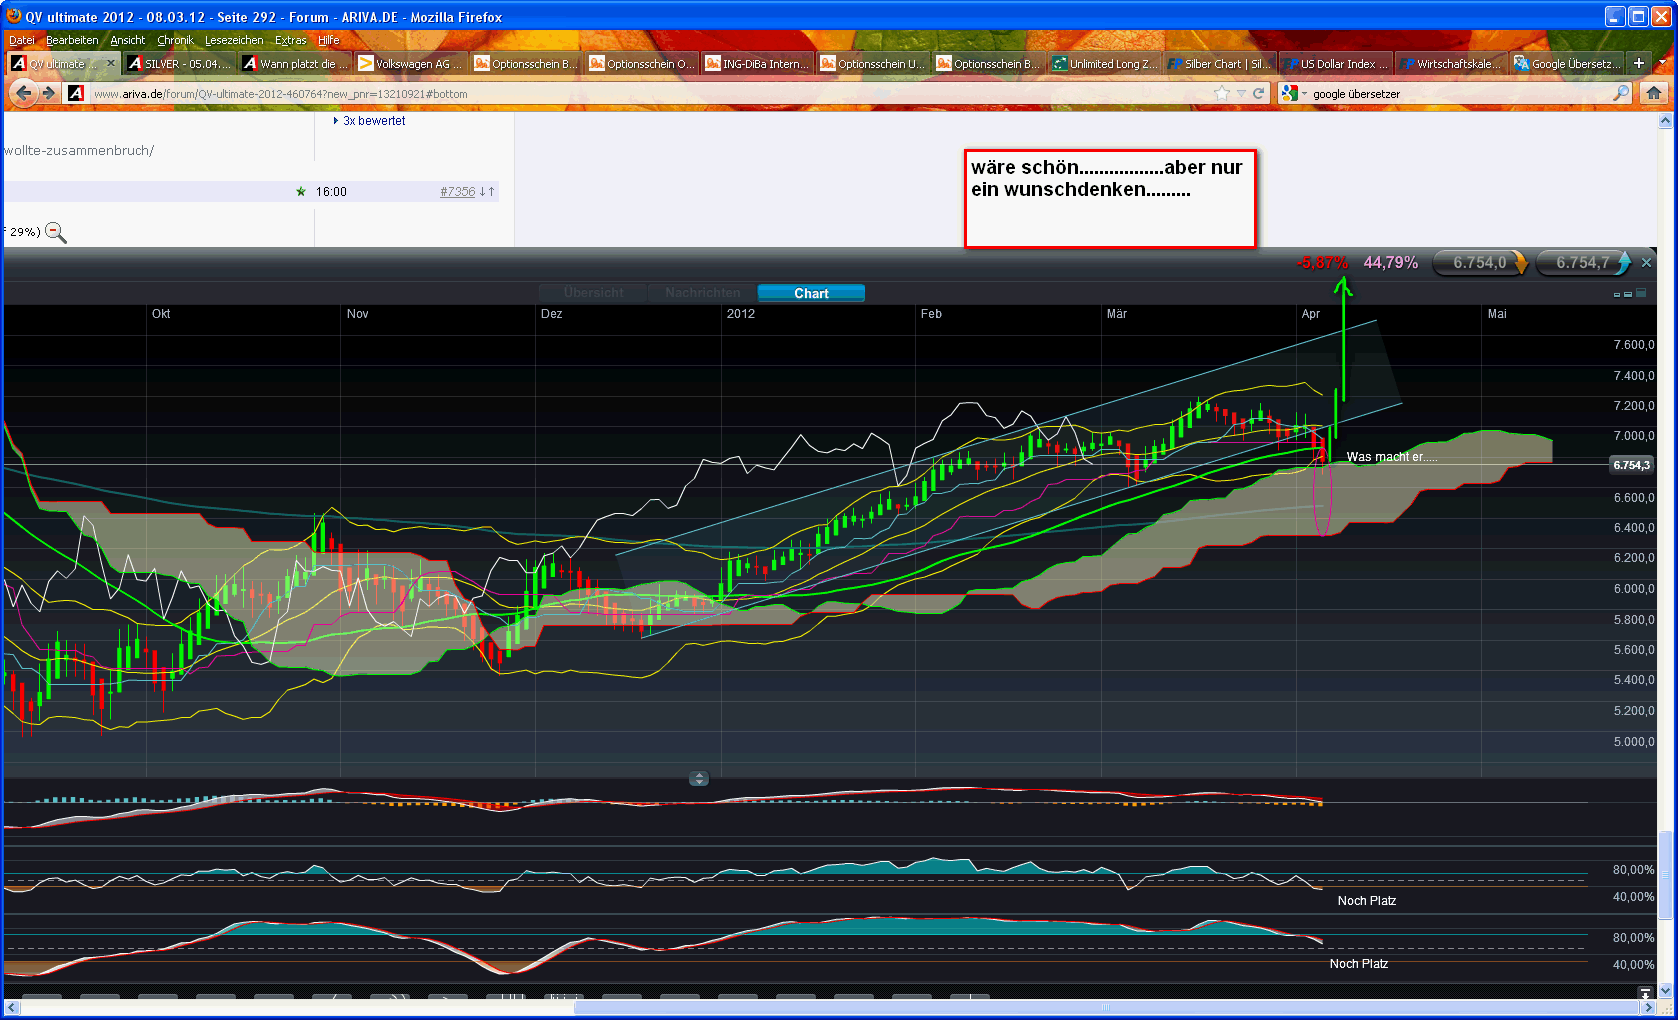The height and width of the screenshot is (1020, 1678).
Task: Select the Übersicht tab in the widget
Action: pos(593,293)
